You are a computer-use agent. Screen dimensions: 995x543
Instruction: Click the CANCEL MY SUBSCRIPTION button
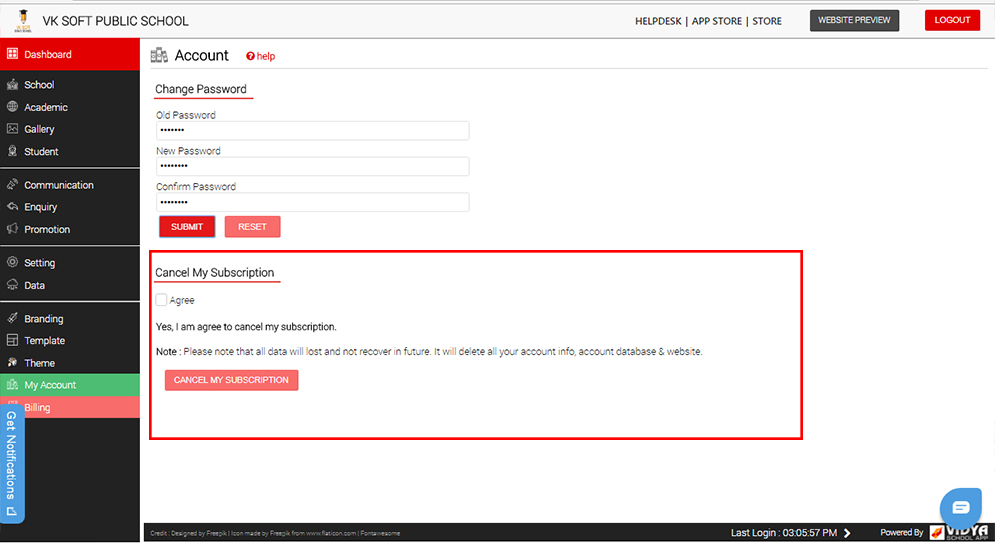pos(231,380)
